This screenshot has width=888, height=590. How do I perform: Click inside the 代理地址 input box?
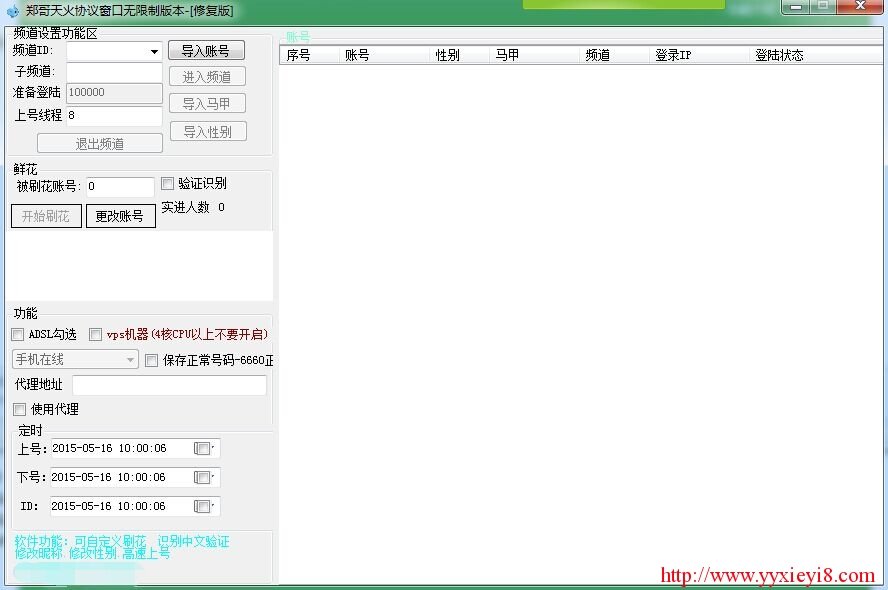coord(168,385)
